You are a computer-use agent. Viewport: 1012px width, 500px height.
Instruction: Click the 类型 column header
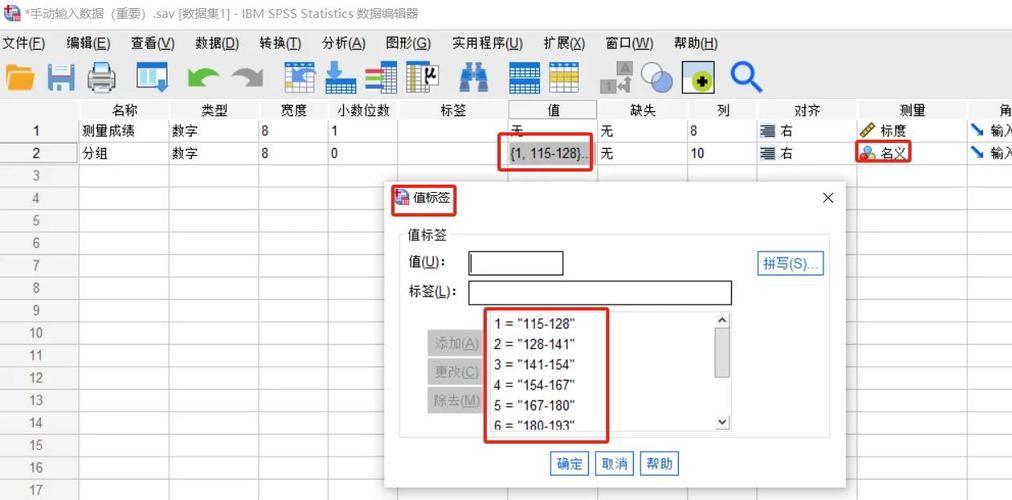click(x=214, y=110)
